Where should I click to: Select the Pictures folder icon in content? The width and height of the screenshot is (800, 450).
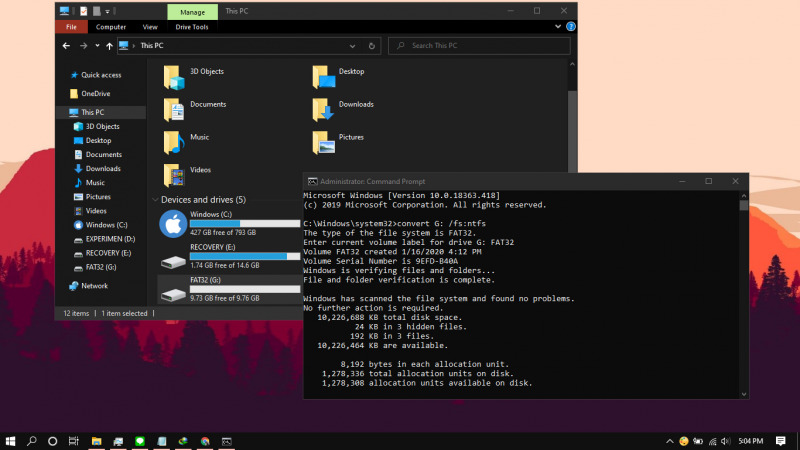coord(323,142)
